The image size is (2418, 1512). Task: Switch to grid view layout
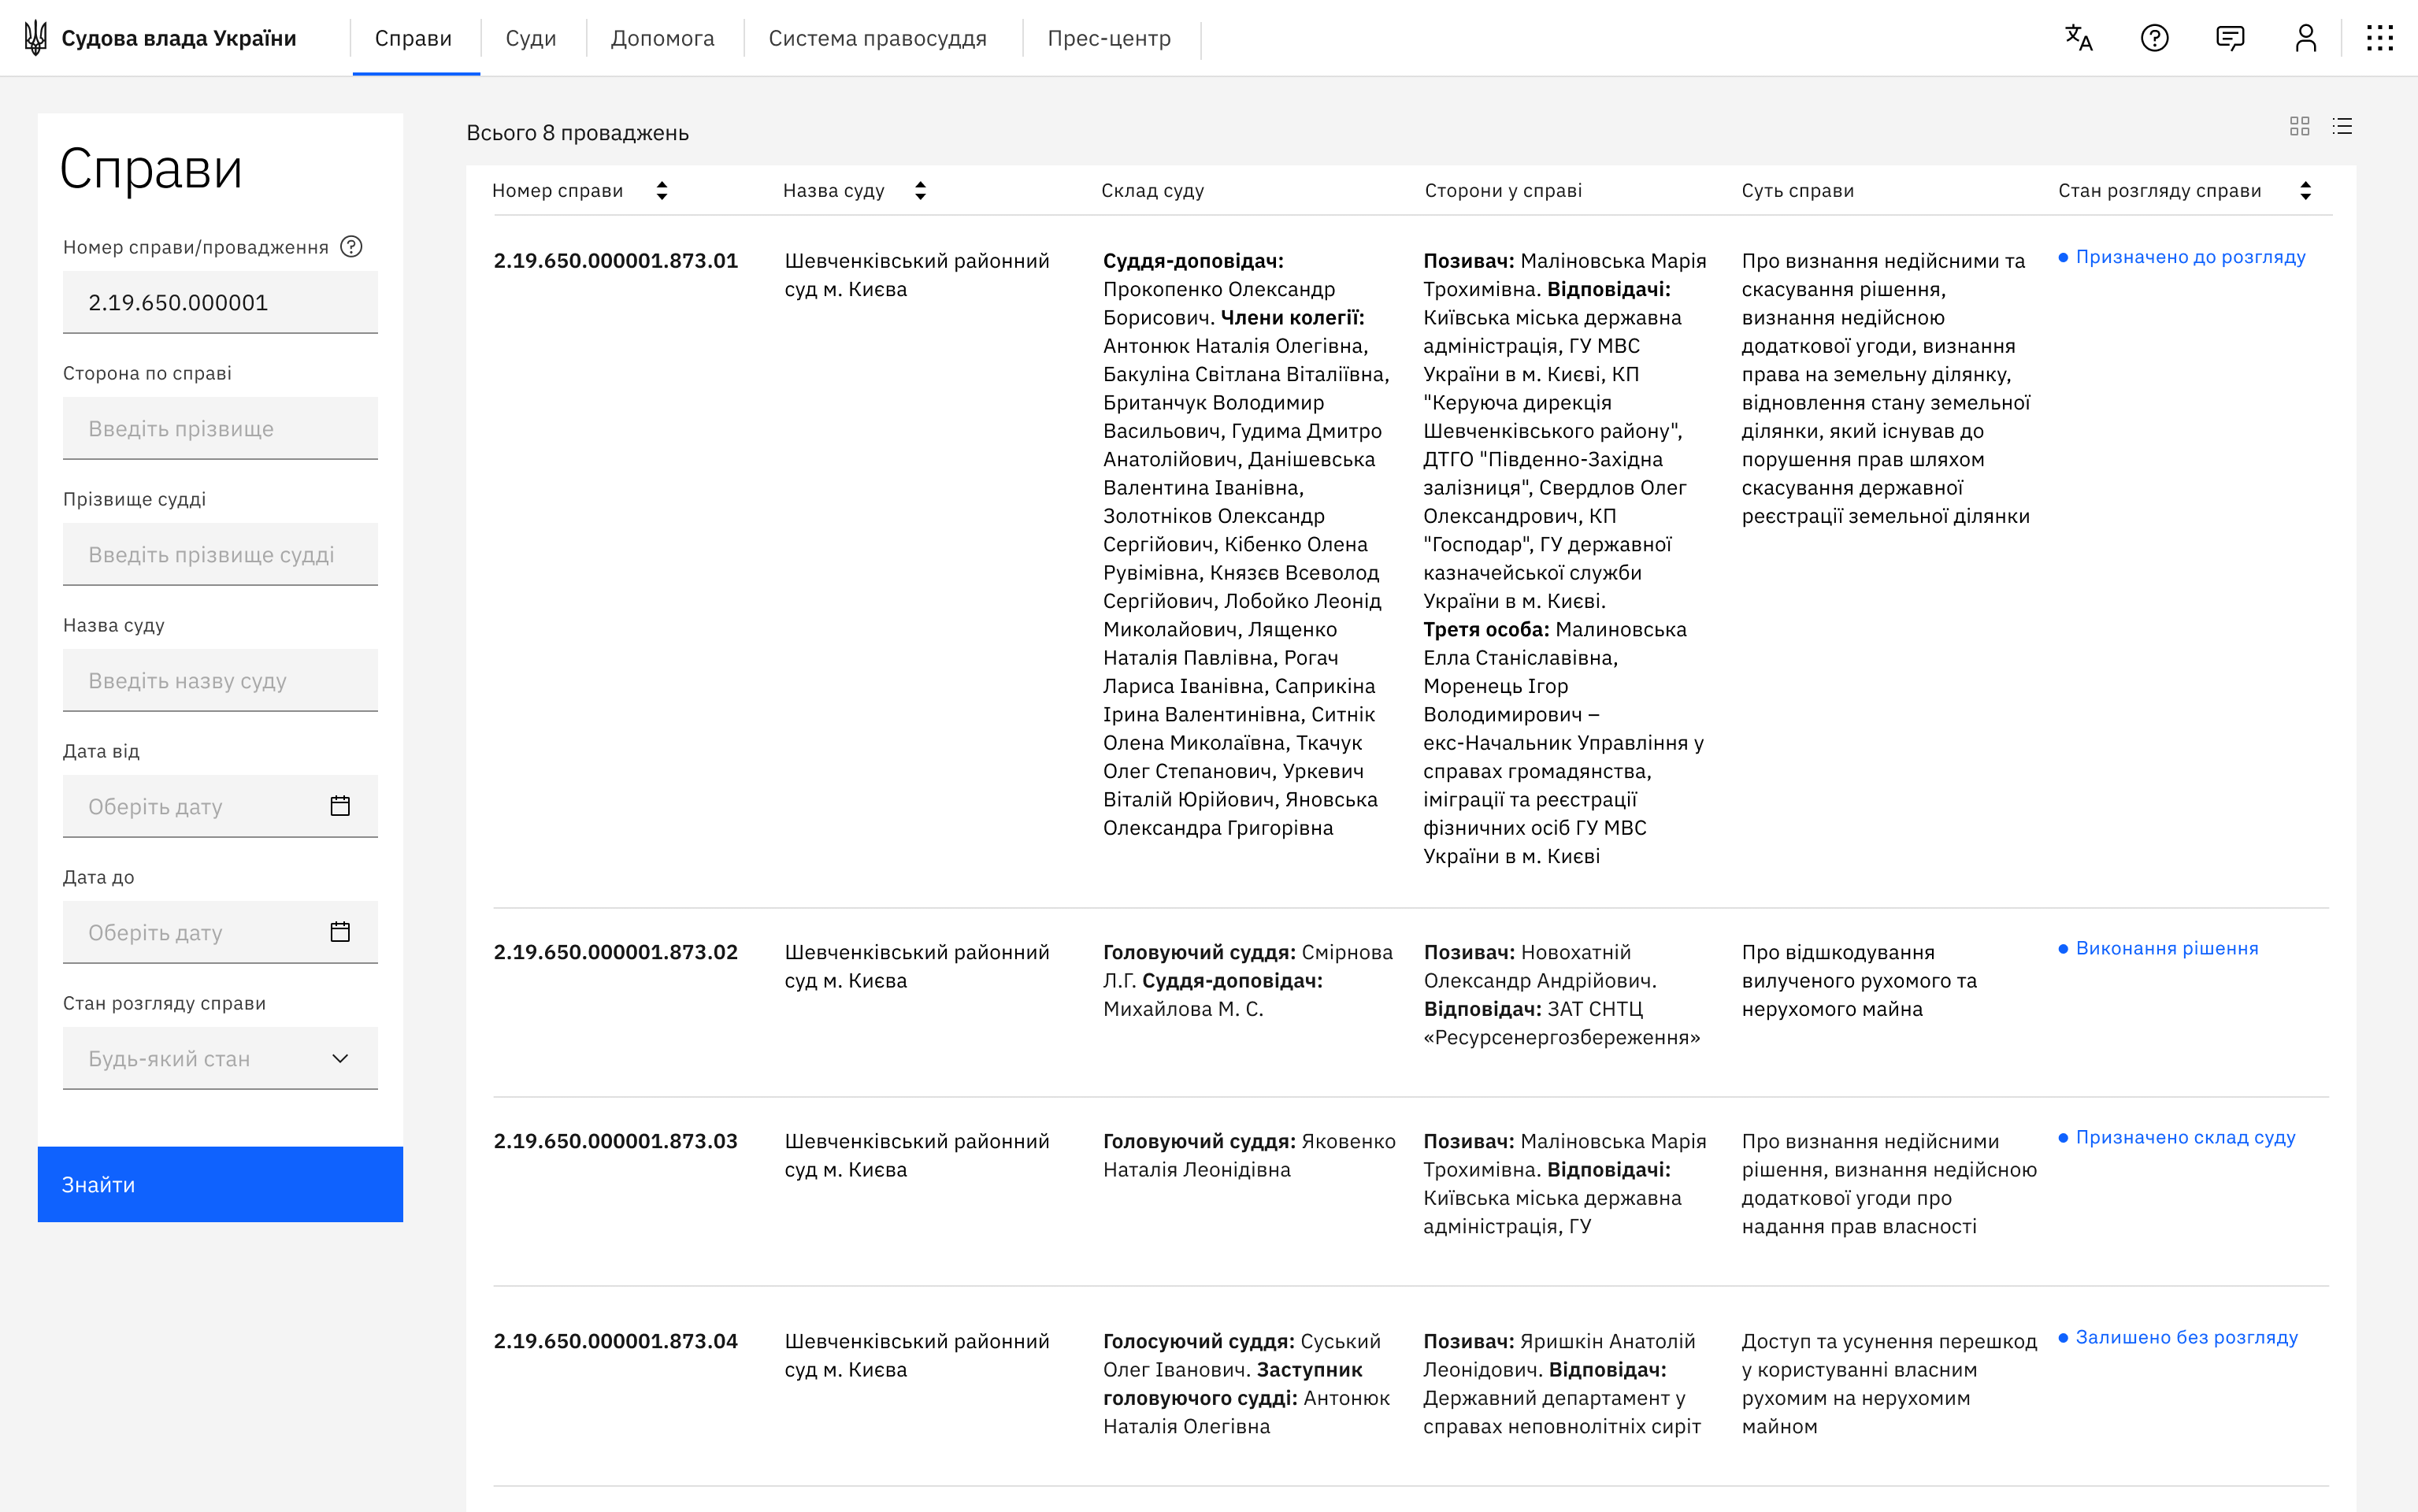tap(2299, 126)
